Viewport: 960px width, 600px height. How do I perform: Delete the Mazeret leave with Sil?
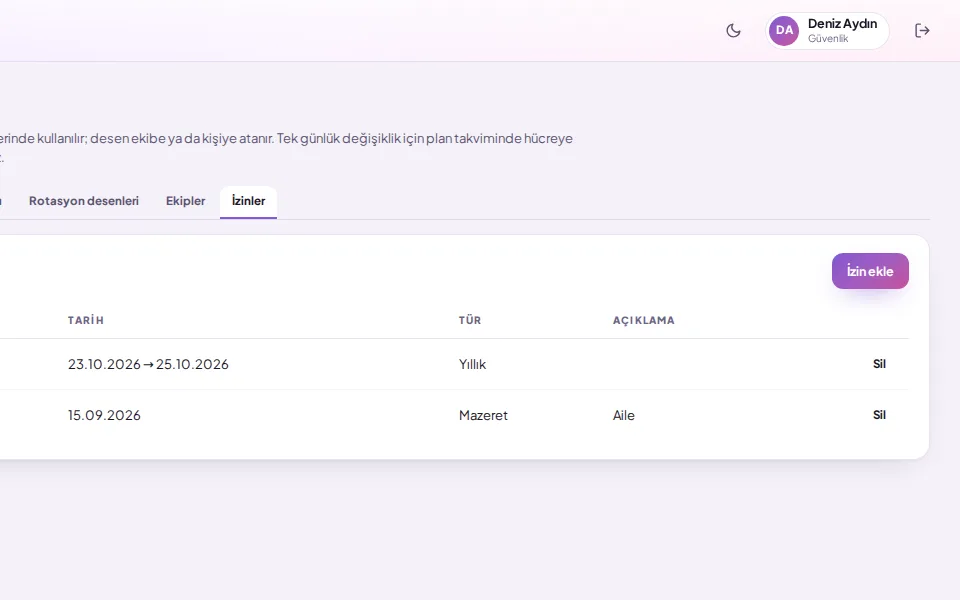click(x=879, y=415)
